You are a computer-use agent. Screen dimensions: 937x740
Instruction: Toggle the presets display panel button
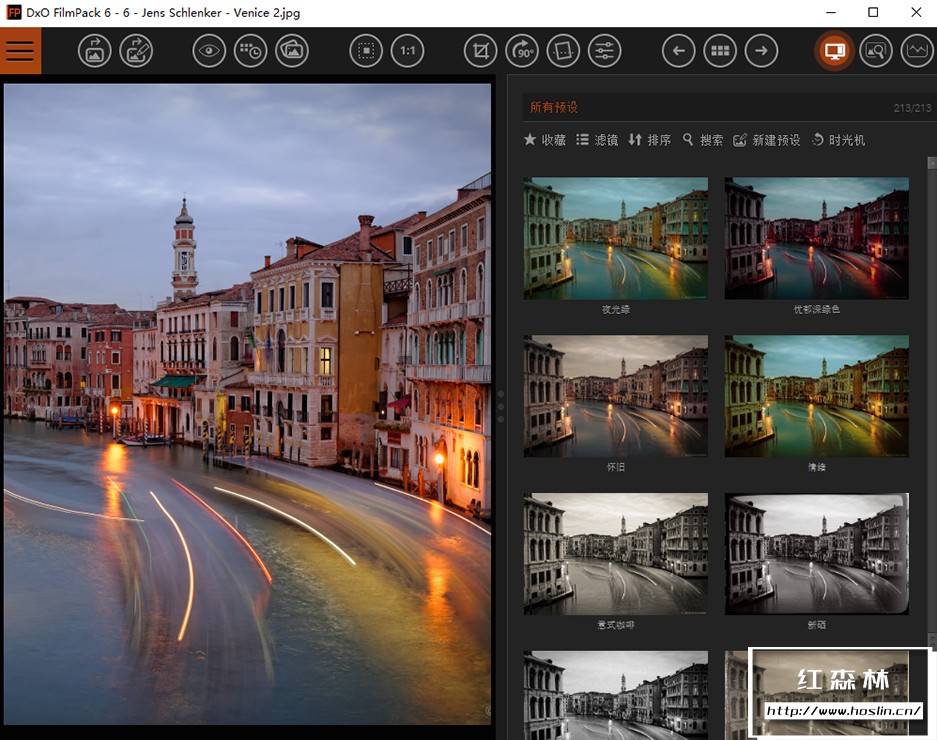click(834, 51)
